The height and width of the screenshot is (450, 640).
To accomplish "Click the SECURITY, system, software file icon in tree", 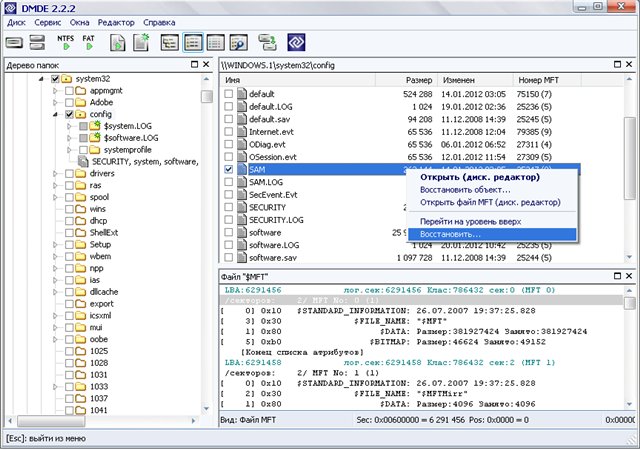I will (83, 161).
